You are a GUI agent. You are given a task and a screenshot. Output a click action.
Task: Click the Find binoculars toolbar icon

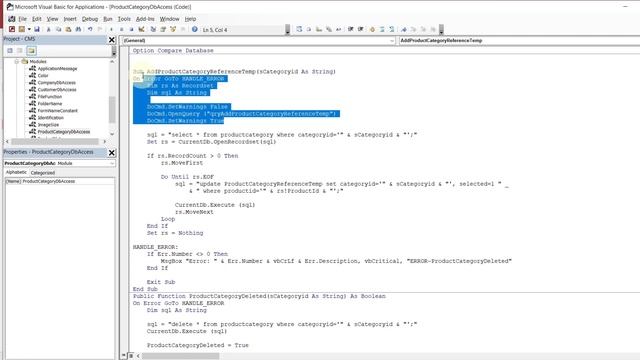point(78,29)
